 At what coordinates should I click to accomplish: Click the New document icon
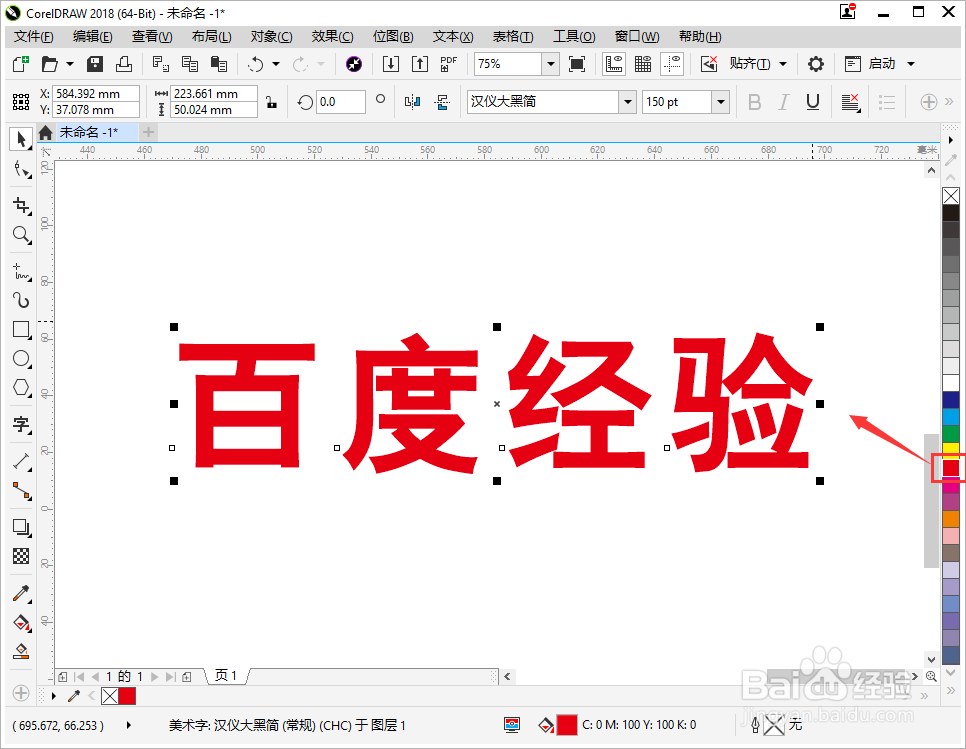[21, 63]
